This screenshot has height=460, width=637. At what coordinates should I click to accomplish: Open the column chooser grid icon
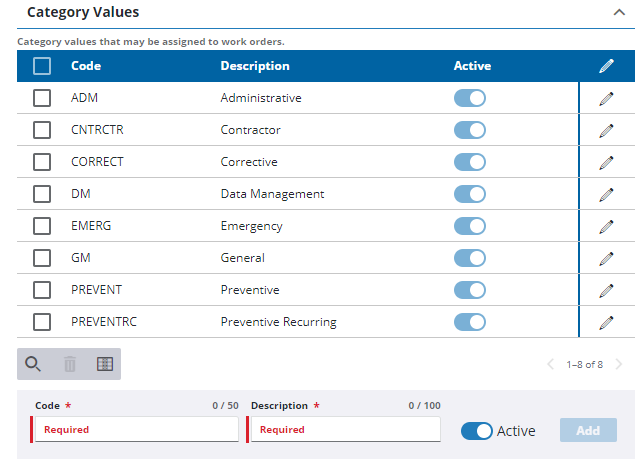pos(105,364)
